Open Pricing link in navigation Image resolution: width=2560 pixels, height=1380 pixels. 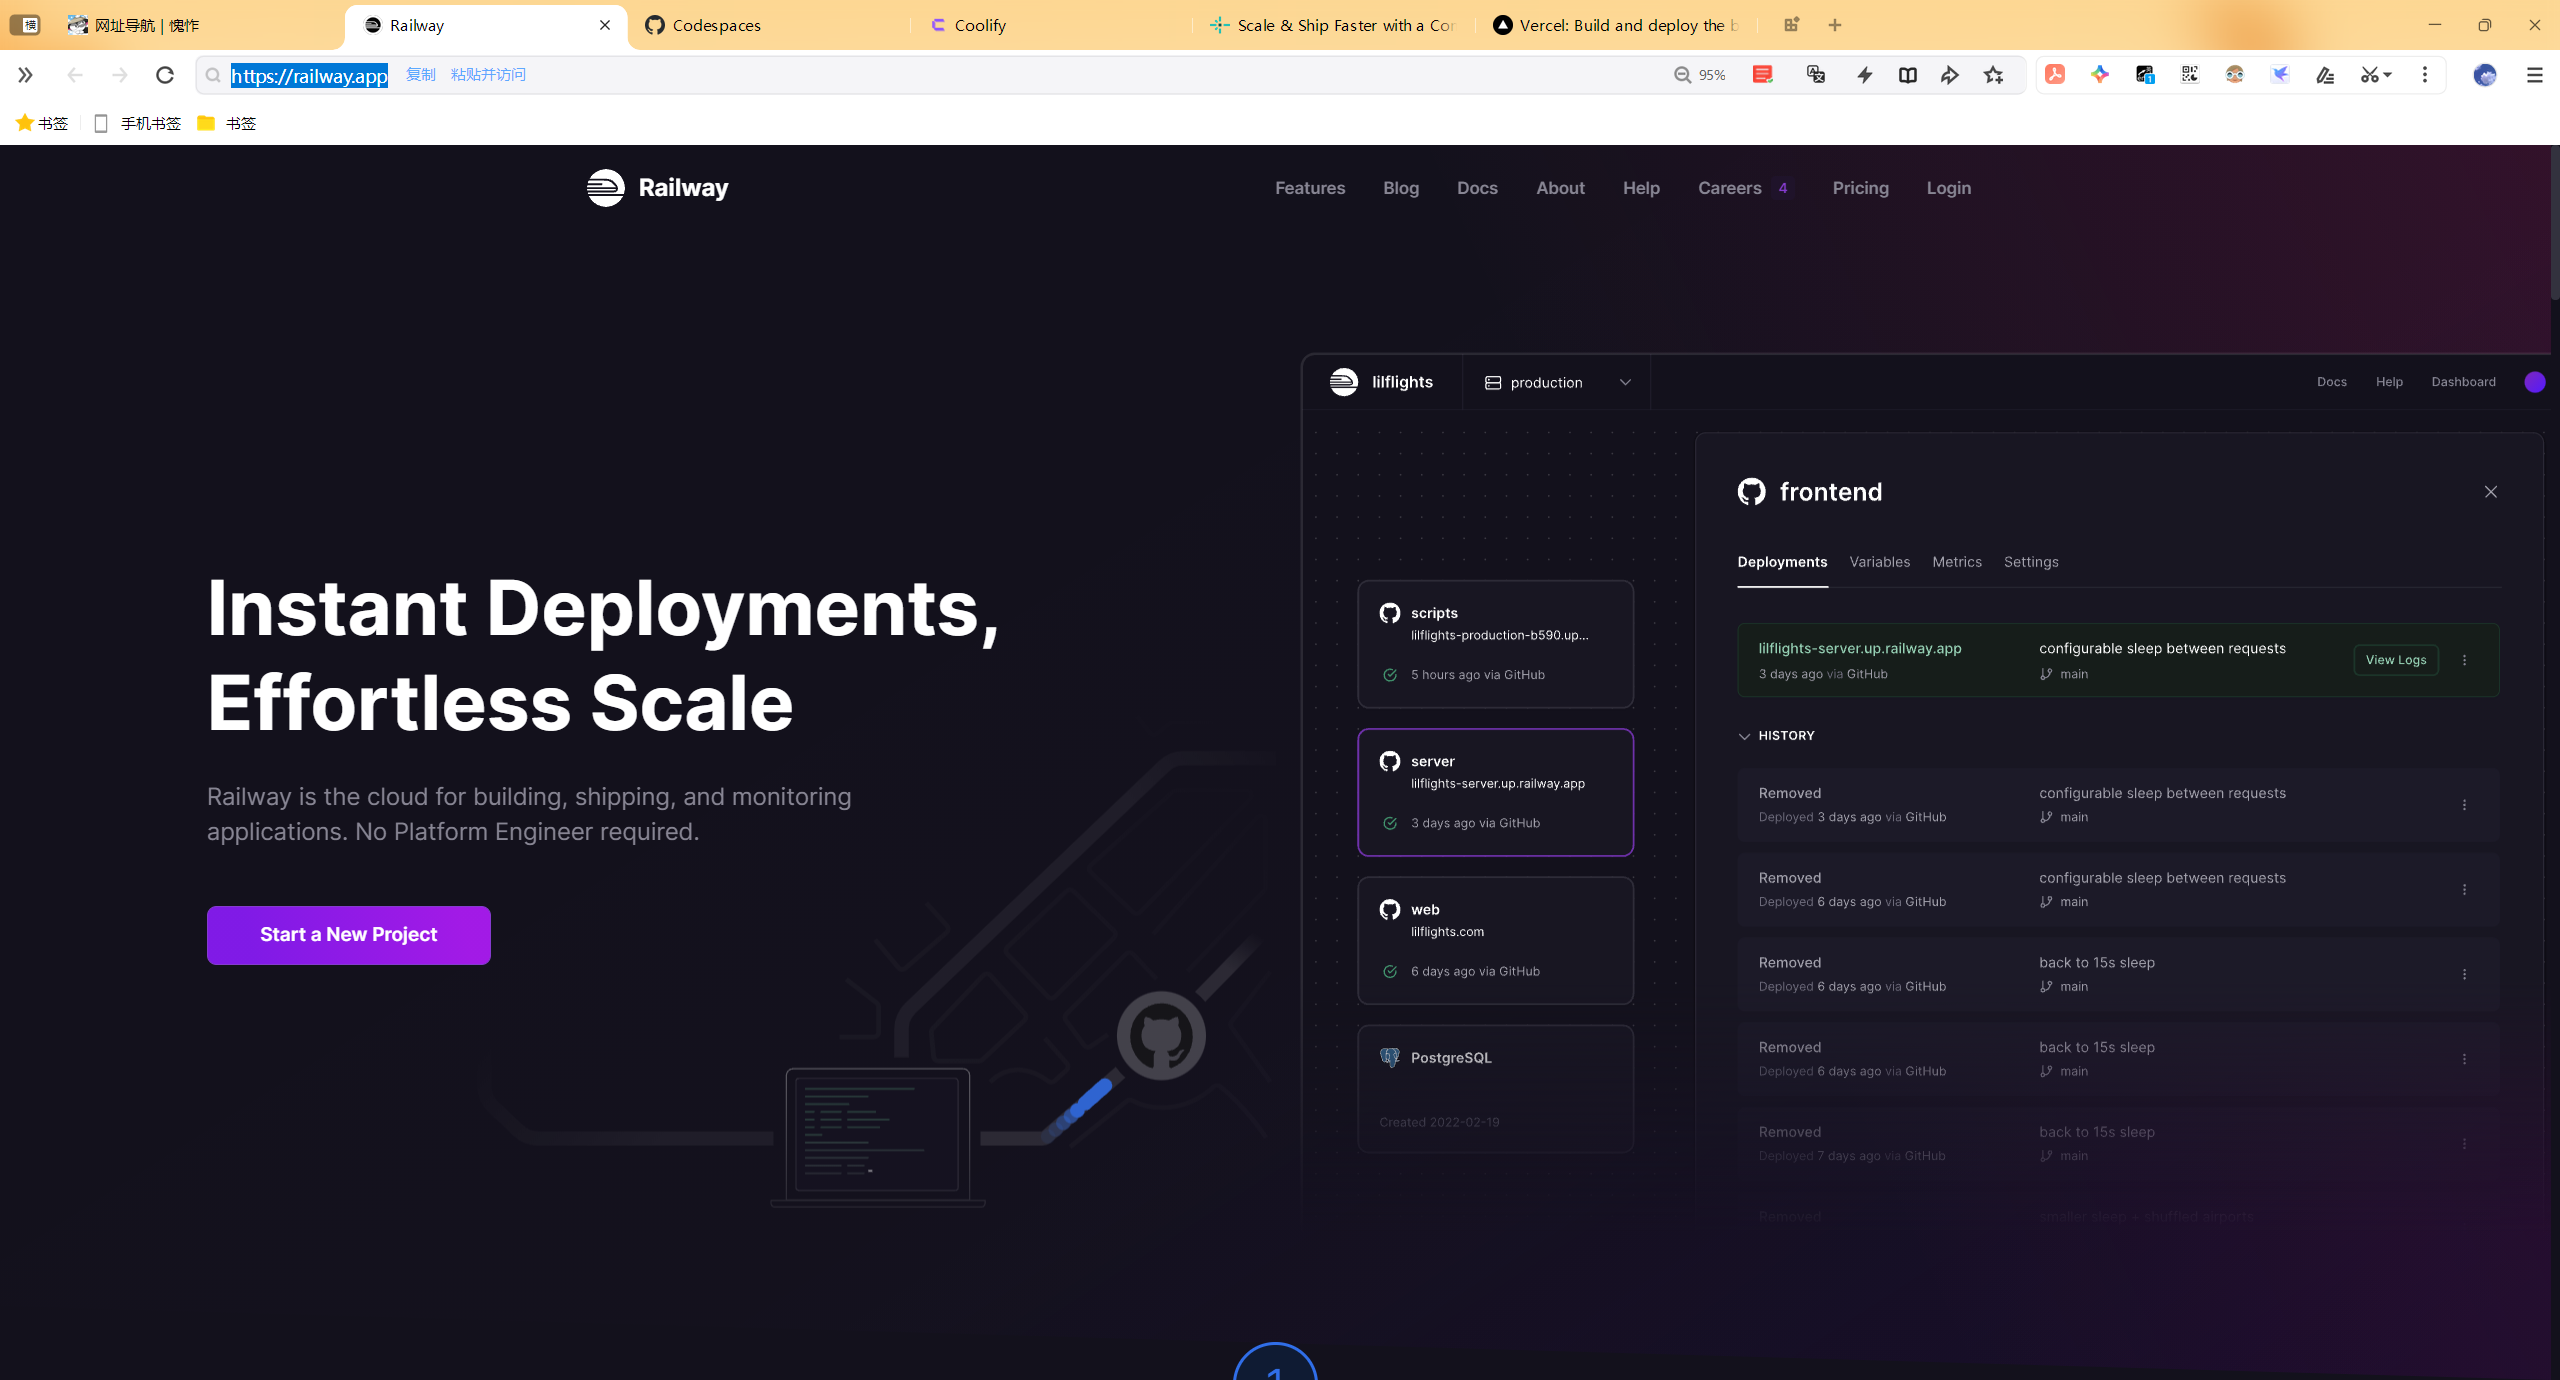tap(1861, 188)
